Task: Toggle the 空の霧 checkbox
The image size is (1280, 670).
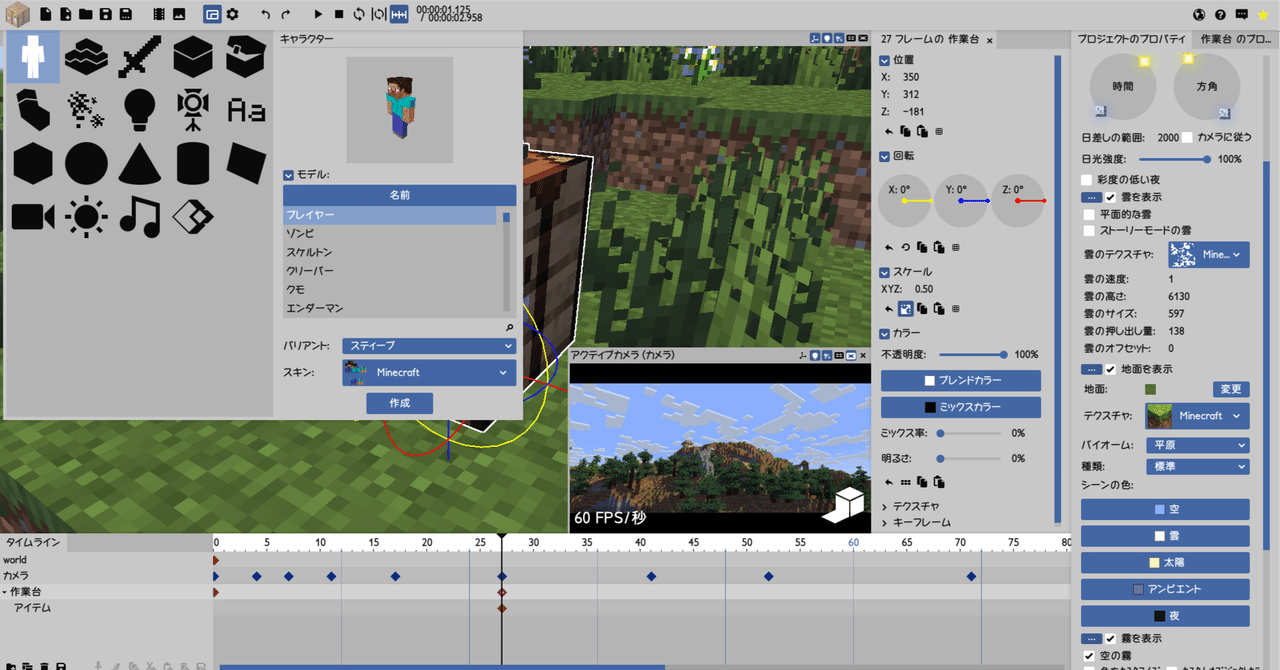Action: click(x=1090, y=655)
